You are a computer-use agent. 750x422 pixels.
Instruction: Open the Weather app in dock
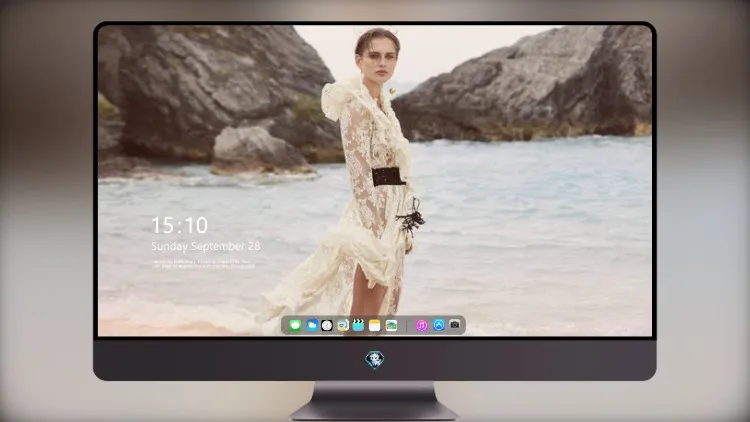tap(312, 326)
